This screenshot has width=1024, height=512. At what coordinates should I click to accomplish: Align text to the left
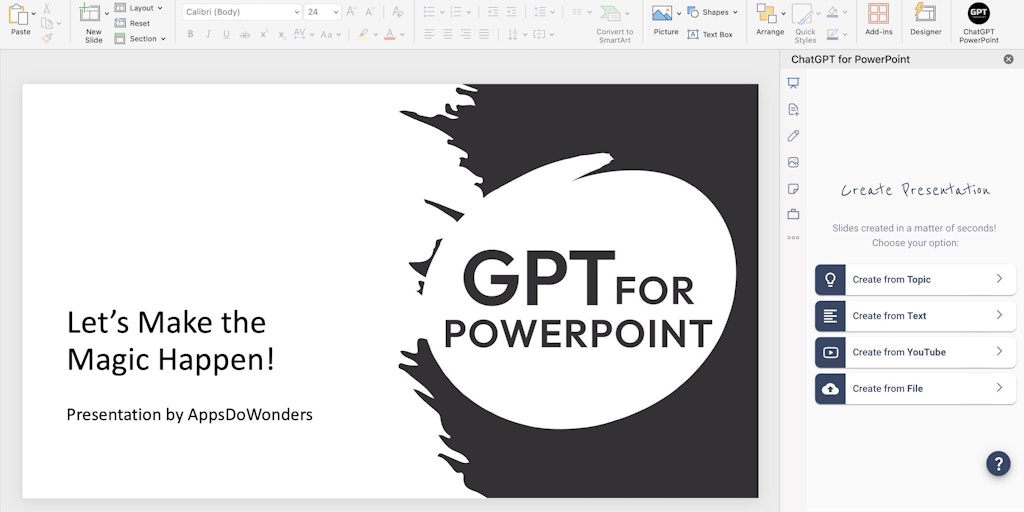(429, 34)
